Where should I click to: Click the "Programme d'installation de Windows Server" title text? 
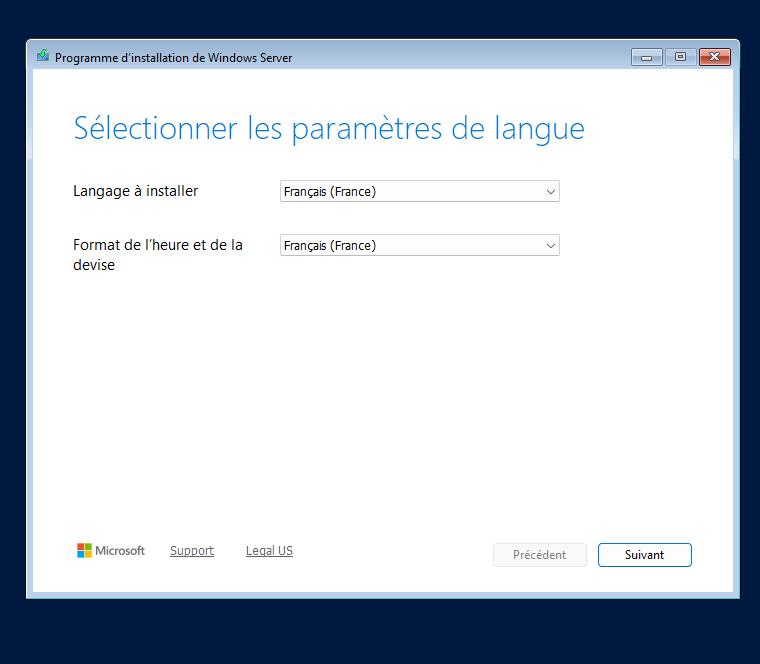click(174, 58)
